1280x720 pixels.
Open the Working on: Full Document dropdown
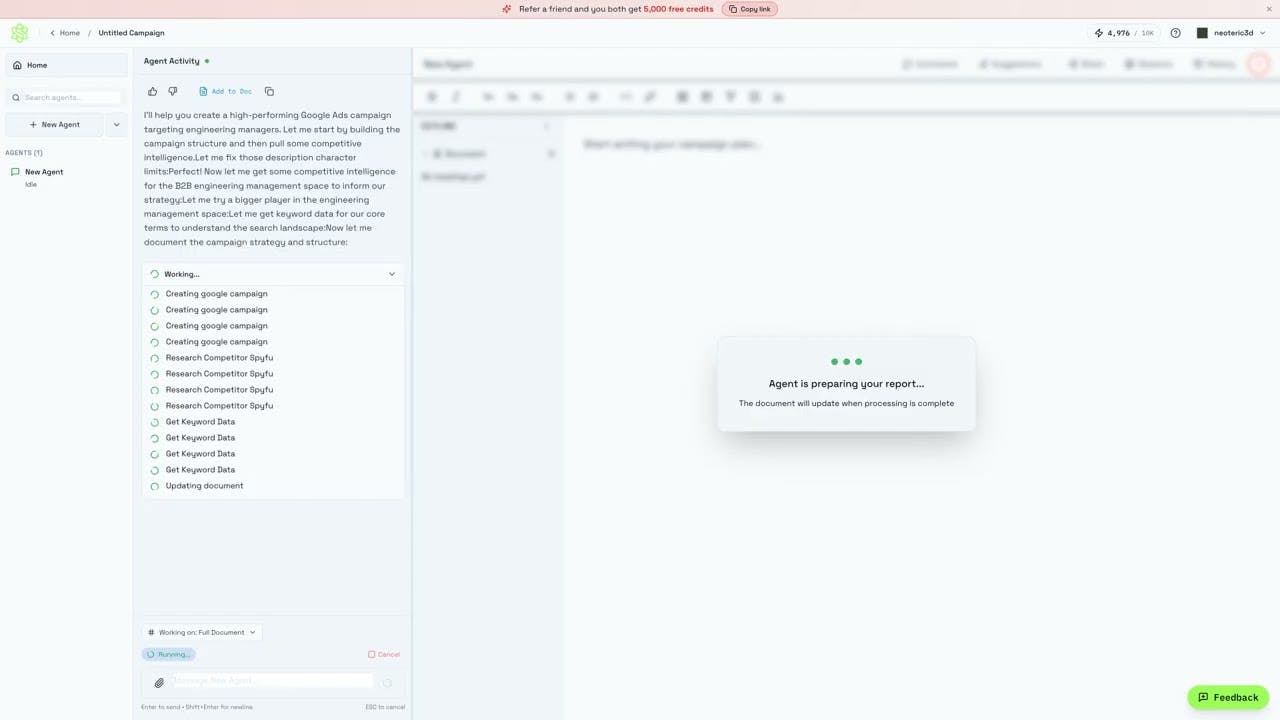pyautogui.click(x=202, y=632)
